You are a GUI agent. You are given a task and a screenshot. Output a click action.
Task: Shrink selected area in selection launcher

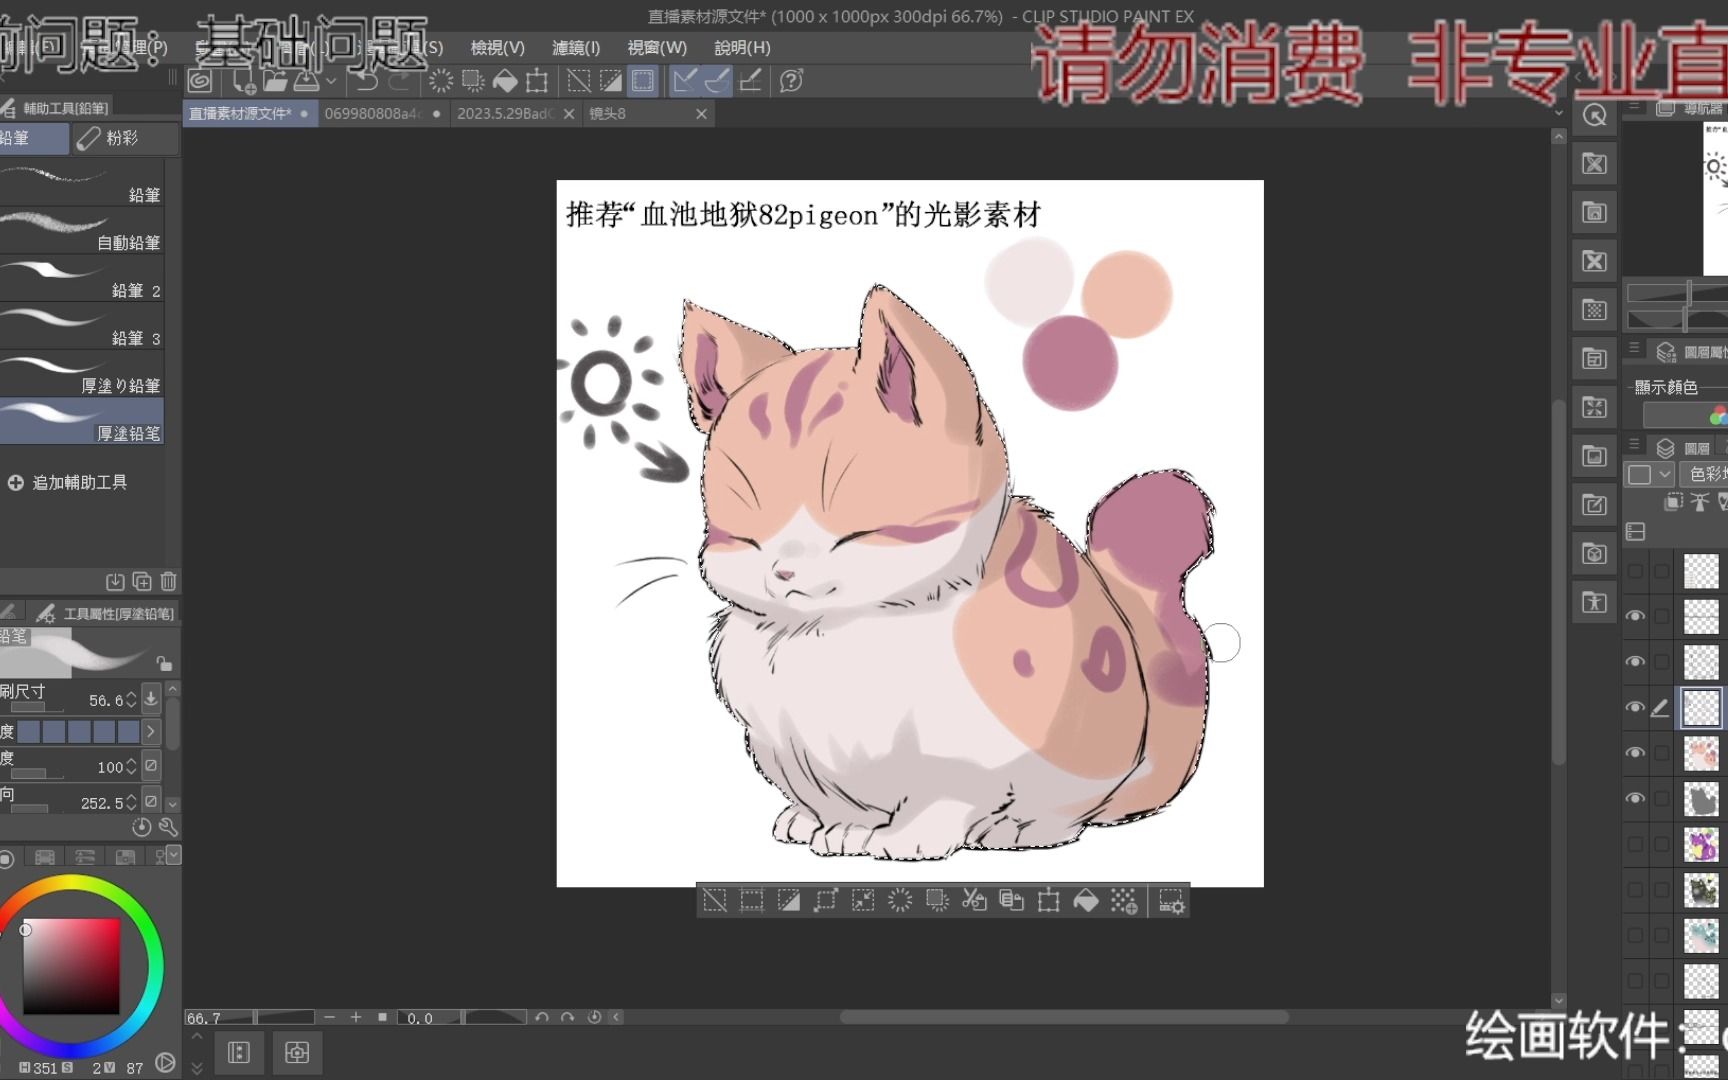click(x=863, y=901)
